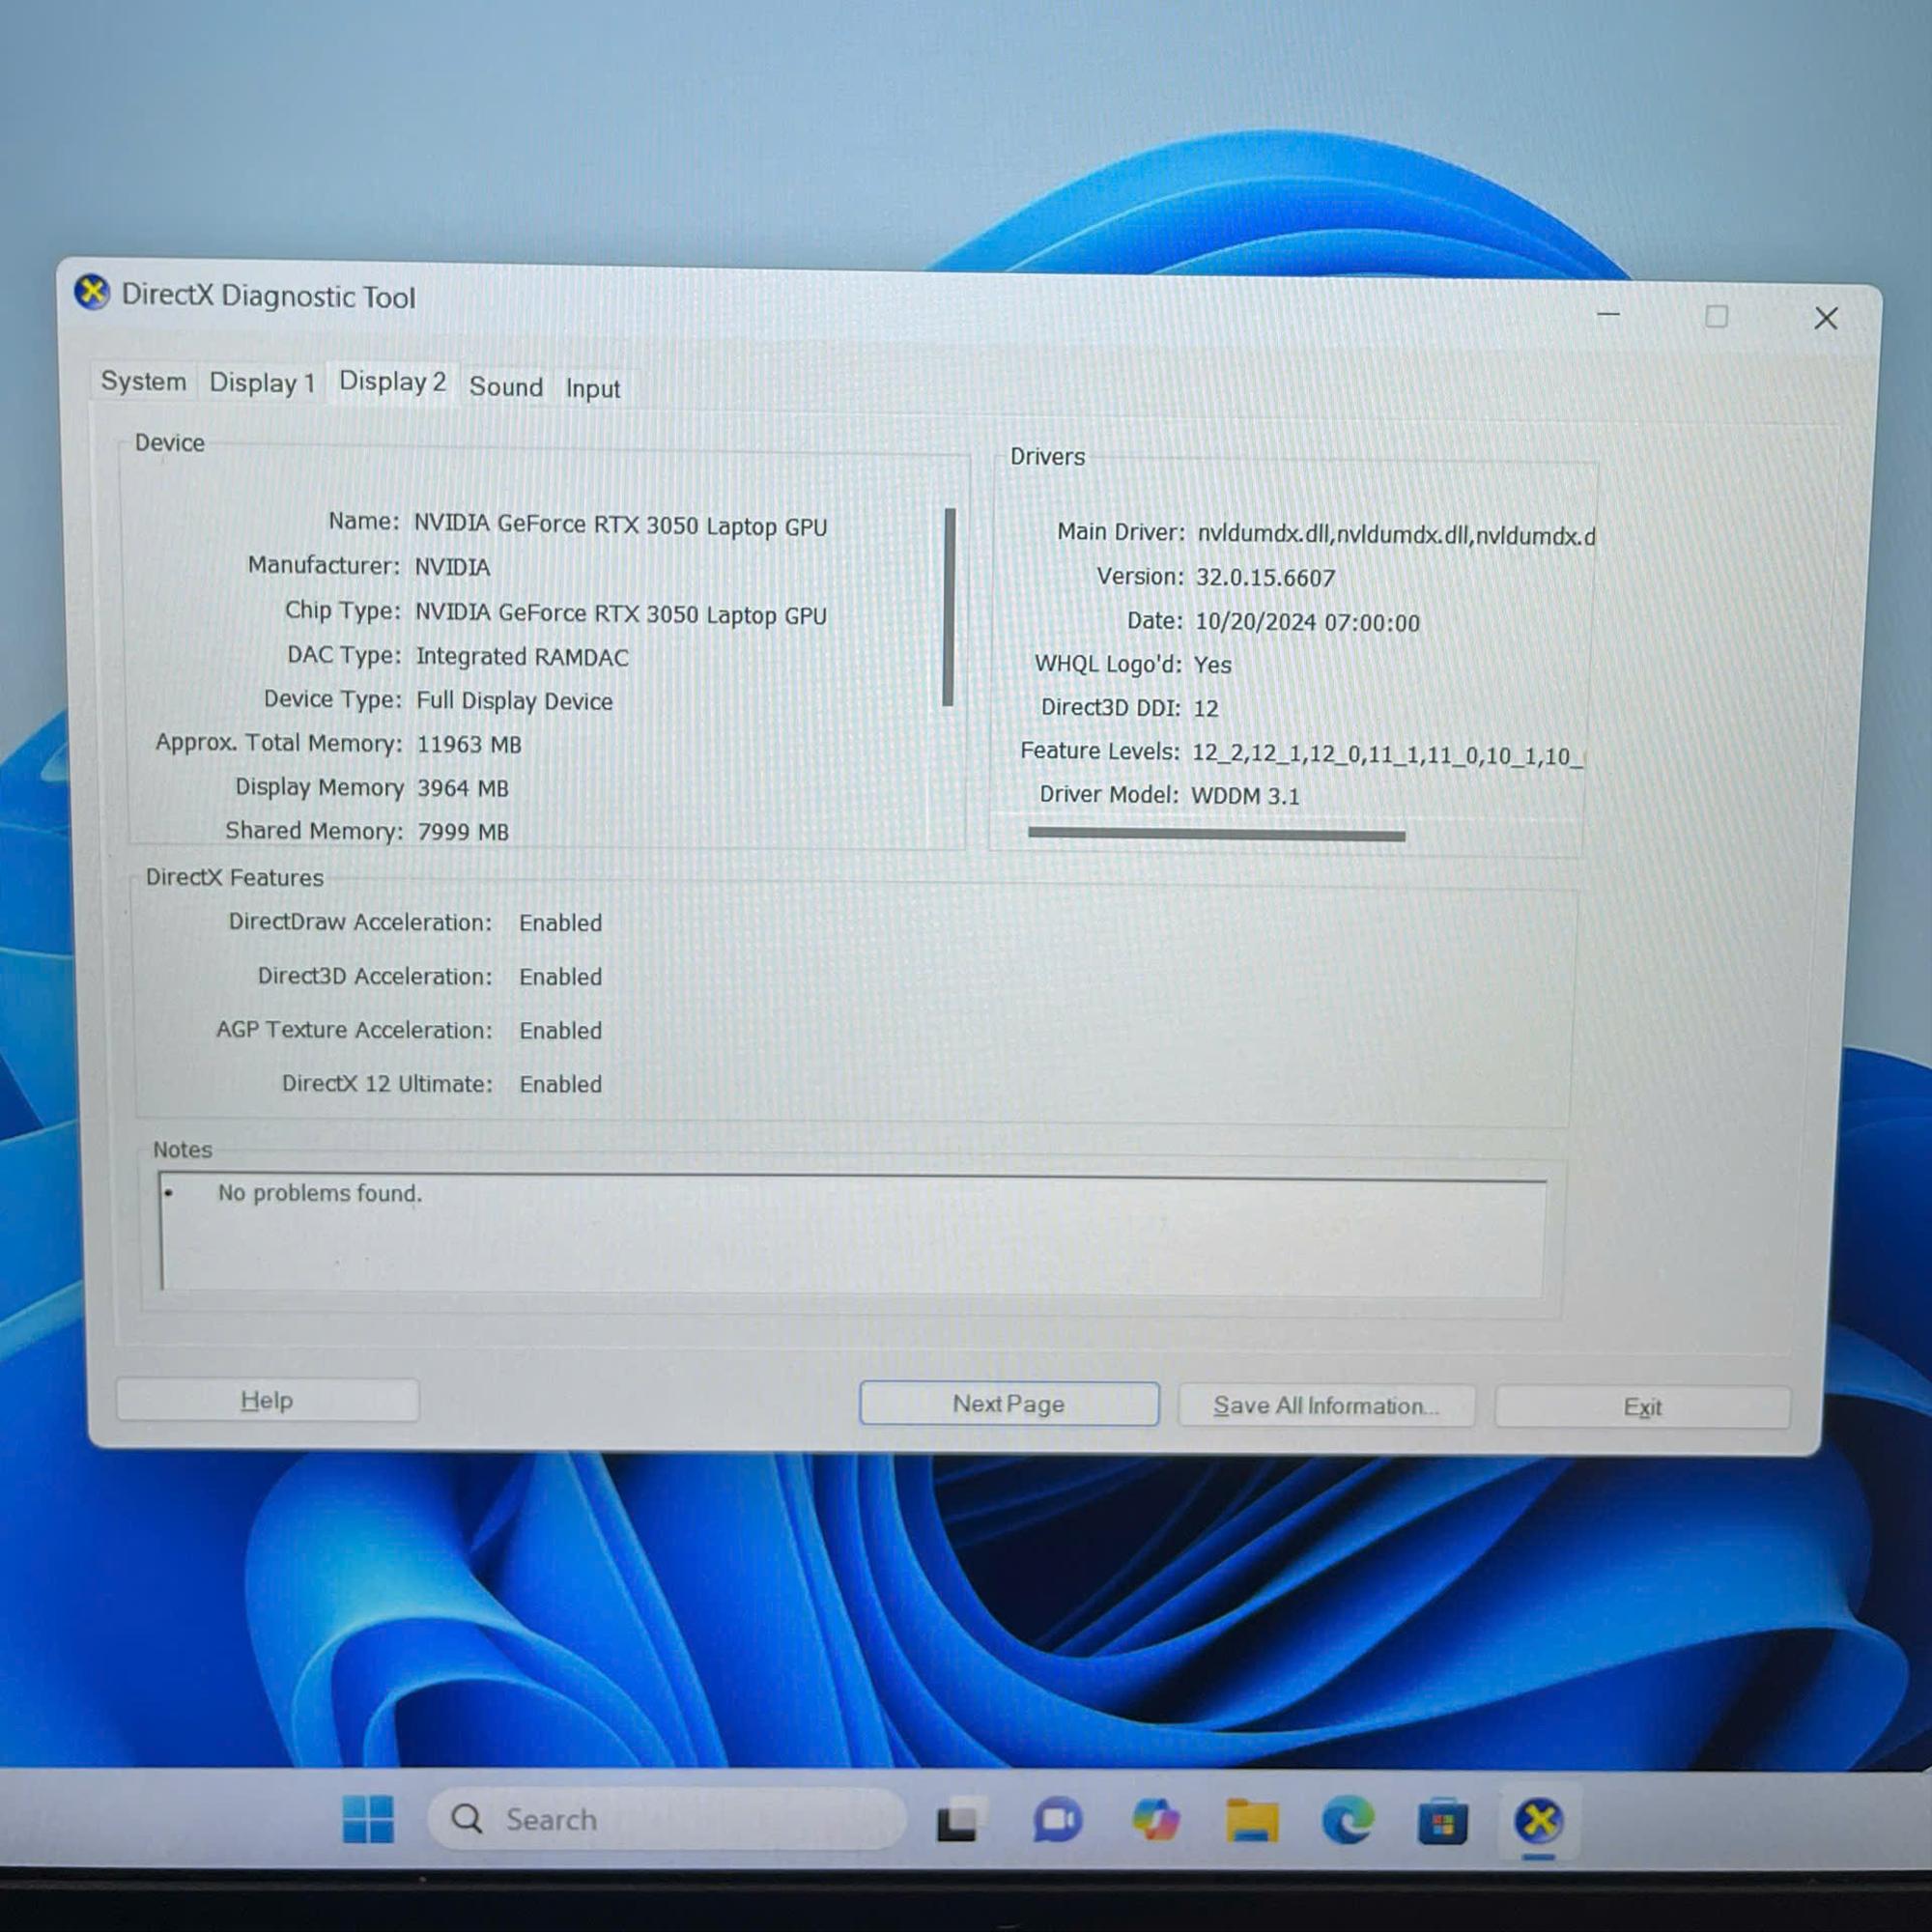The image size is (1932, 1932).
Task: Open the Sound tab
Action: (506, 387)
